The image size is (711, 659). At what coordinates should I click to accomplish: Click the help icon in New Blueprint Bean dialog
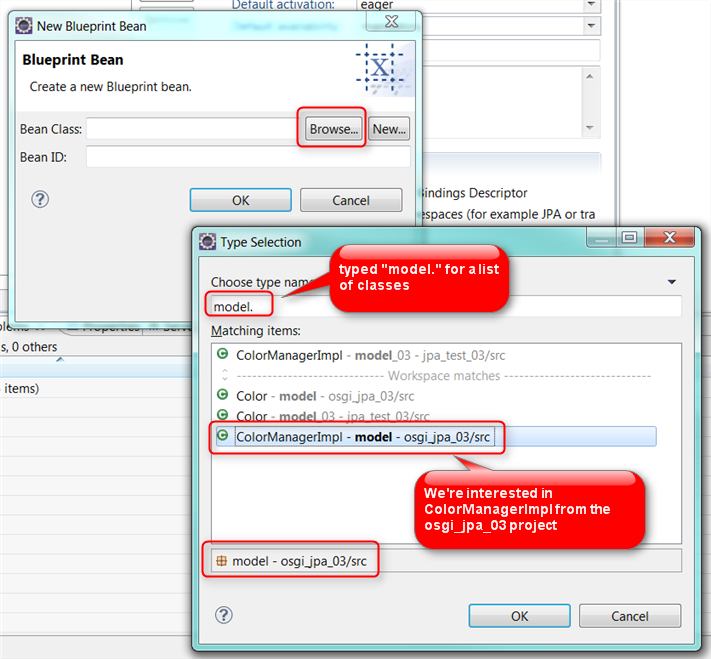pos(41,200)
